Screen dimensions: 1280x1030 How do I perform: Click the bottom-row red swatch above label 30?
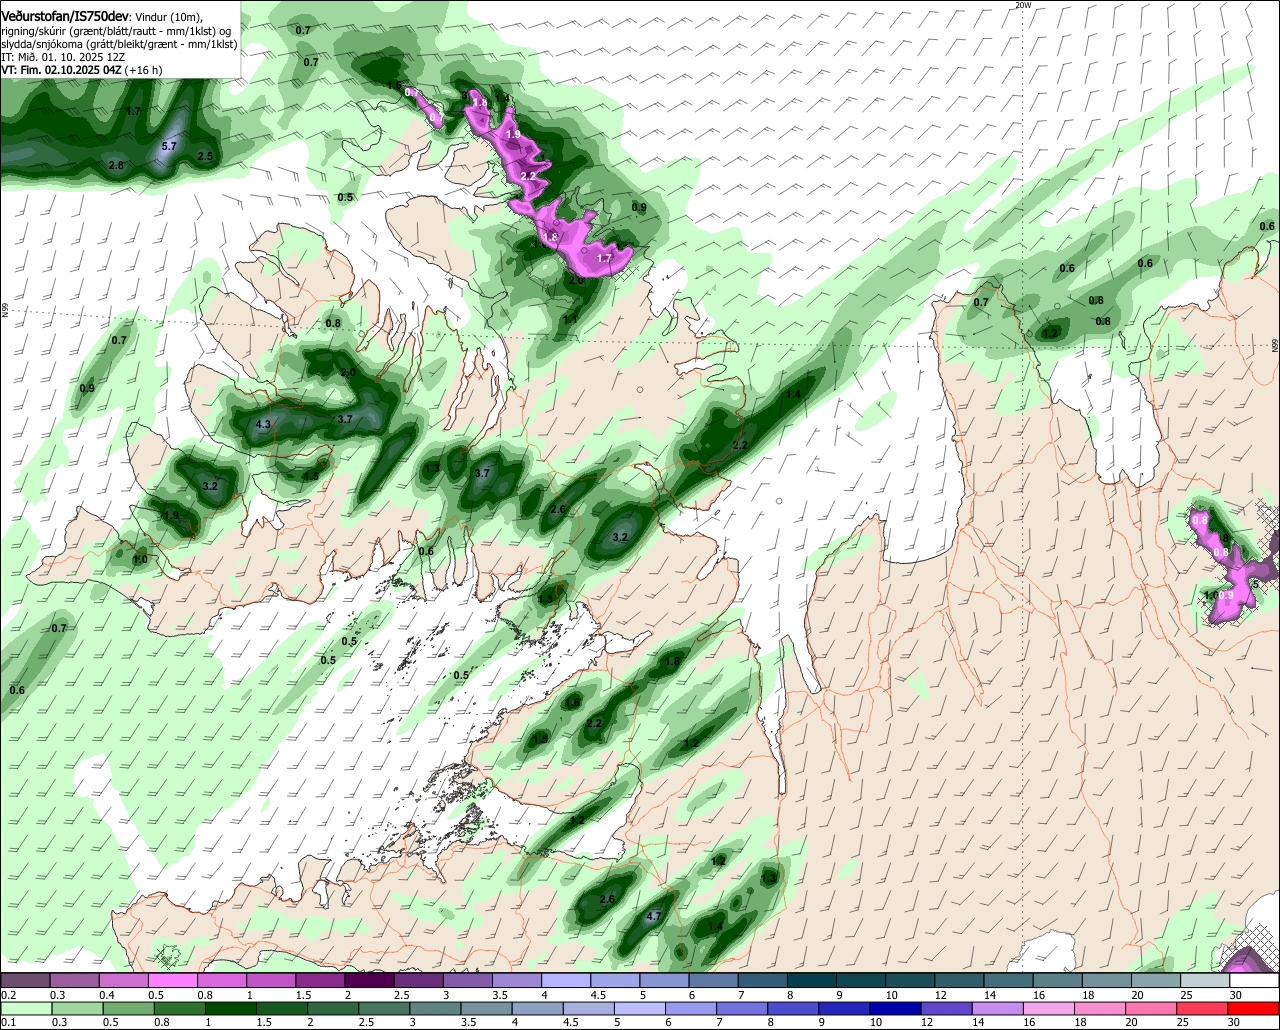(1254, 1009)
